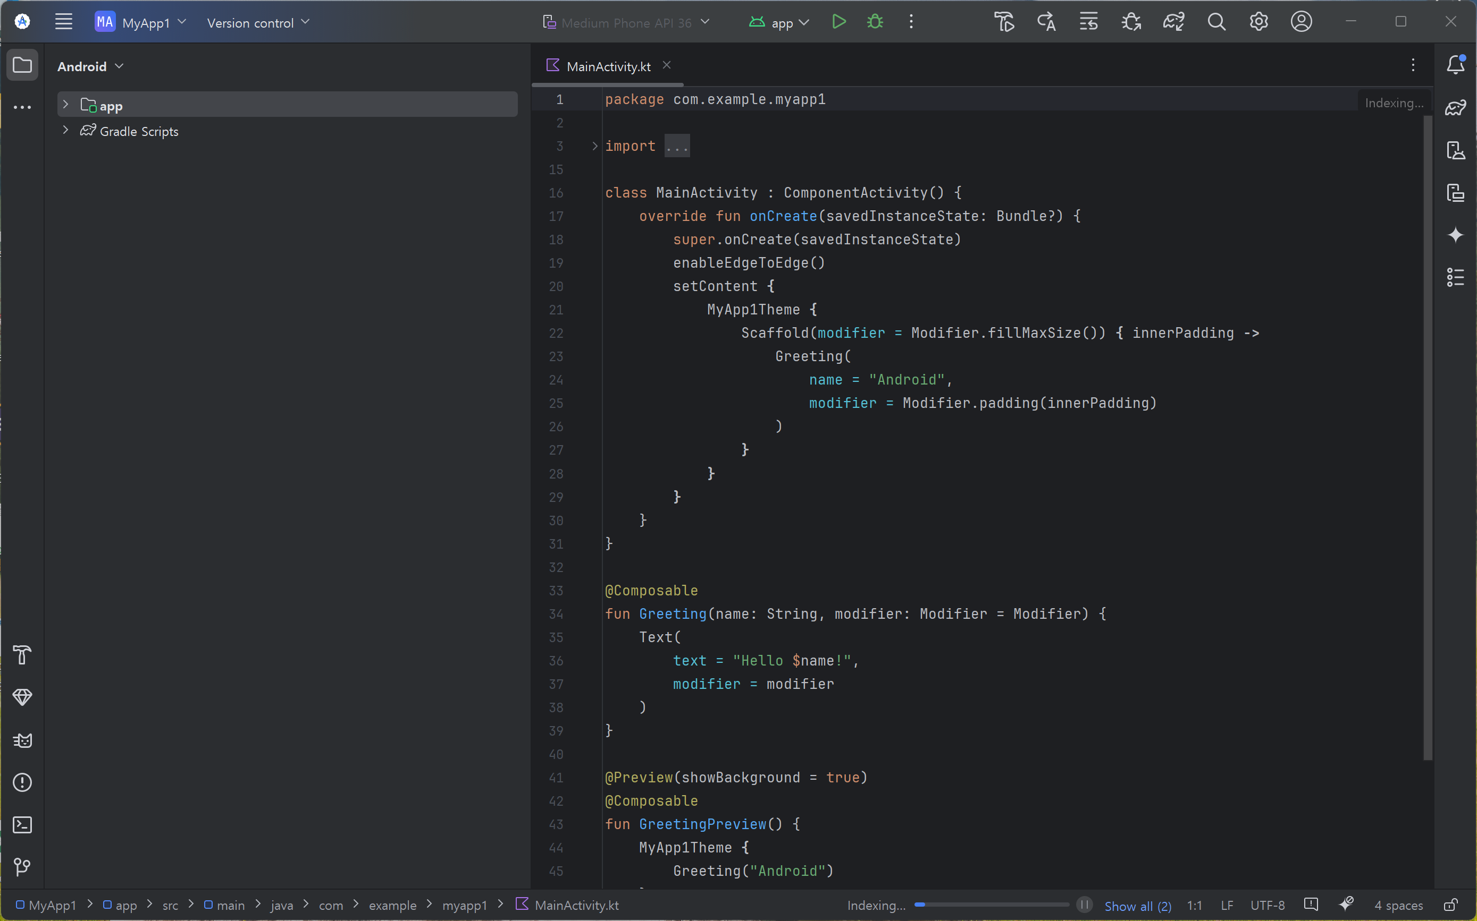The image size is (1477, 921).
Task: Open the Android project view dropdown
Action: click(90, 66)
